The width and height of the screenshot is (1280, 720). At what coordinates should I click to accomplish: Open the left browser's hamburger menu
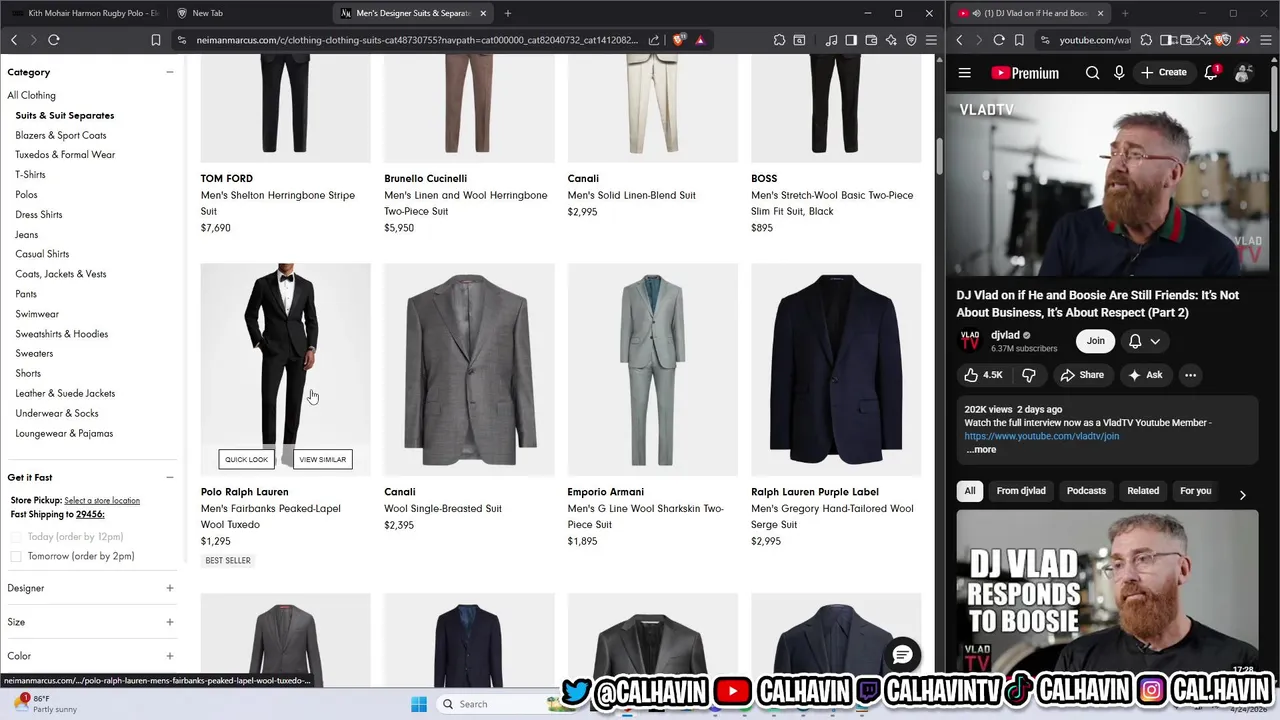pyautogui.click(x=931, y=40)
